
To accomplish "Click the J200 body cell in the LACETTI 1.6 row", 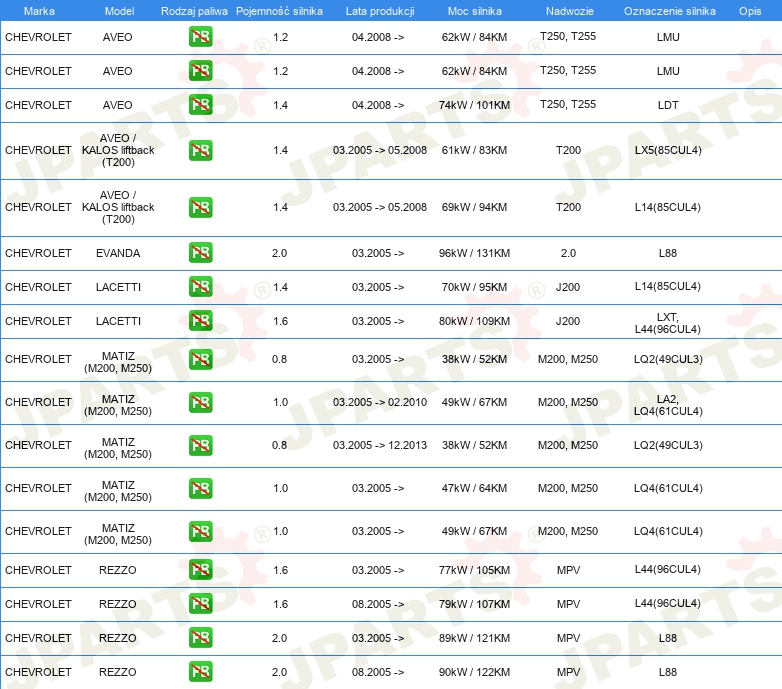I will [x=568, y=321].
